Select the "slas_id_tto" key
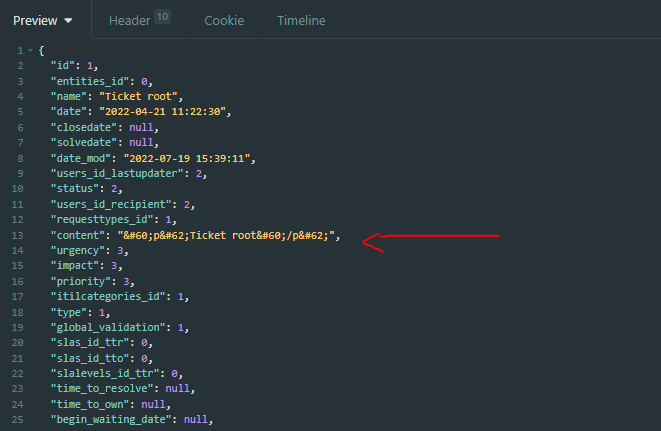 (90, 358)
